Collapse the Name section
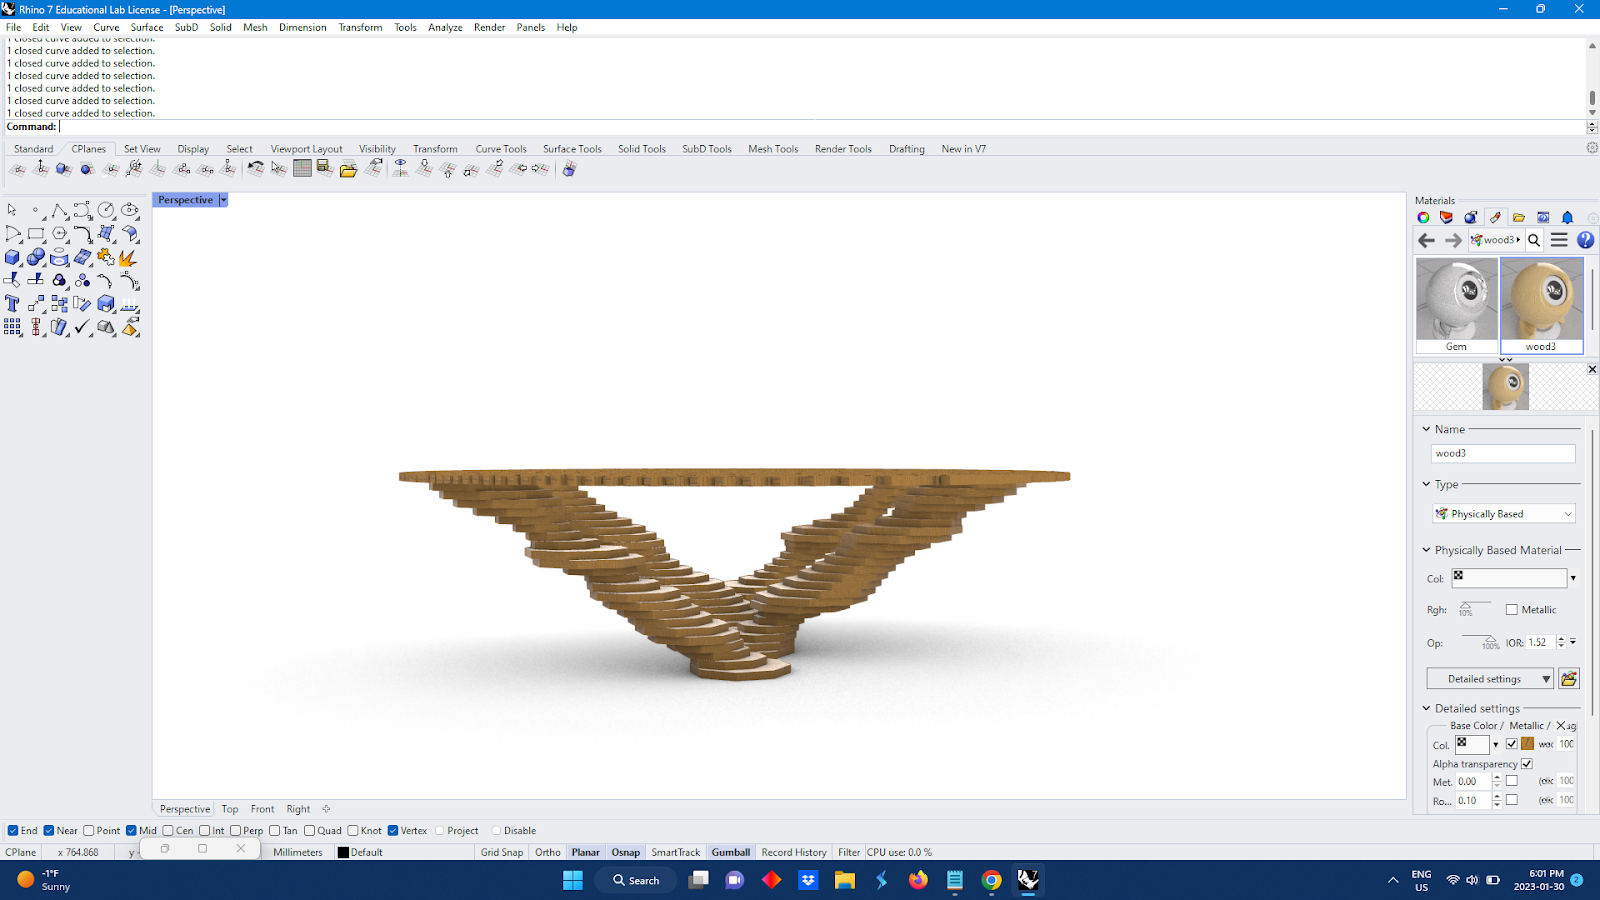1600x900 pixels. coord(1427,429)
